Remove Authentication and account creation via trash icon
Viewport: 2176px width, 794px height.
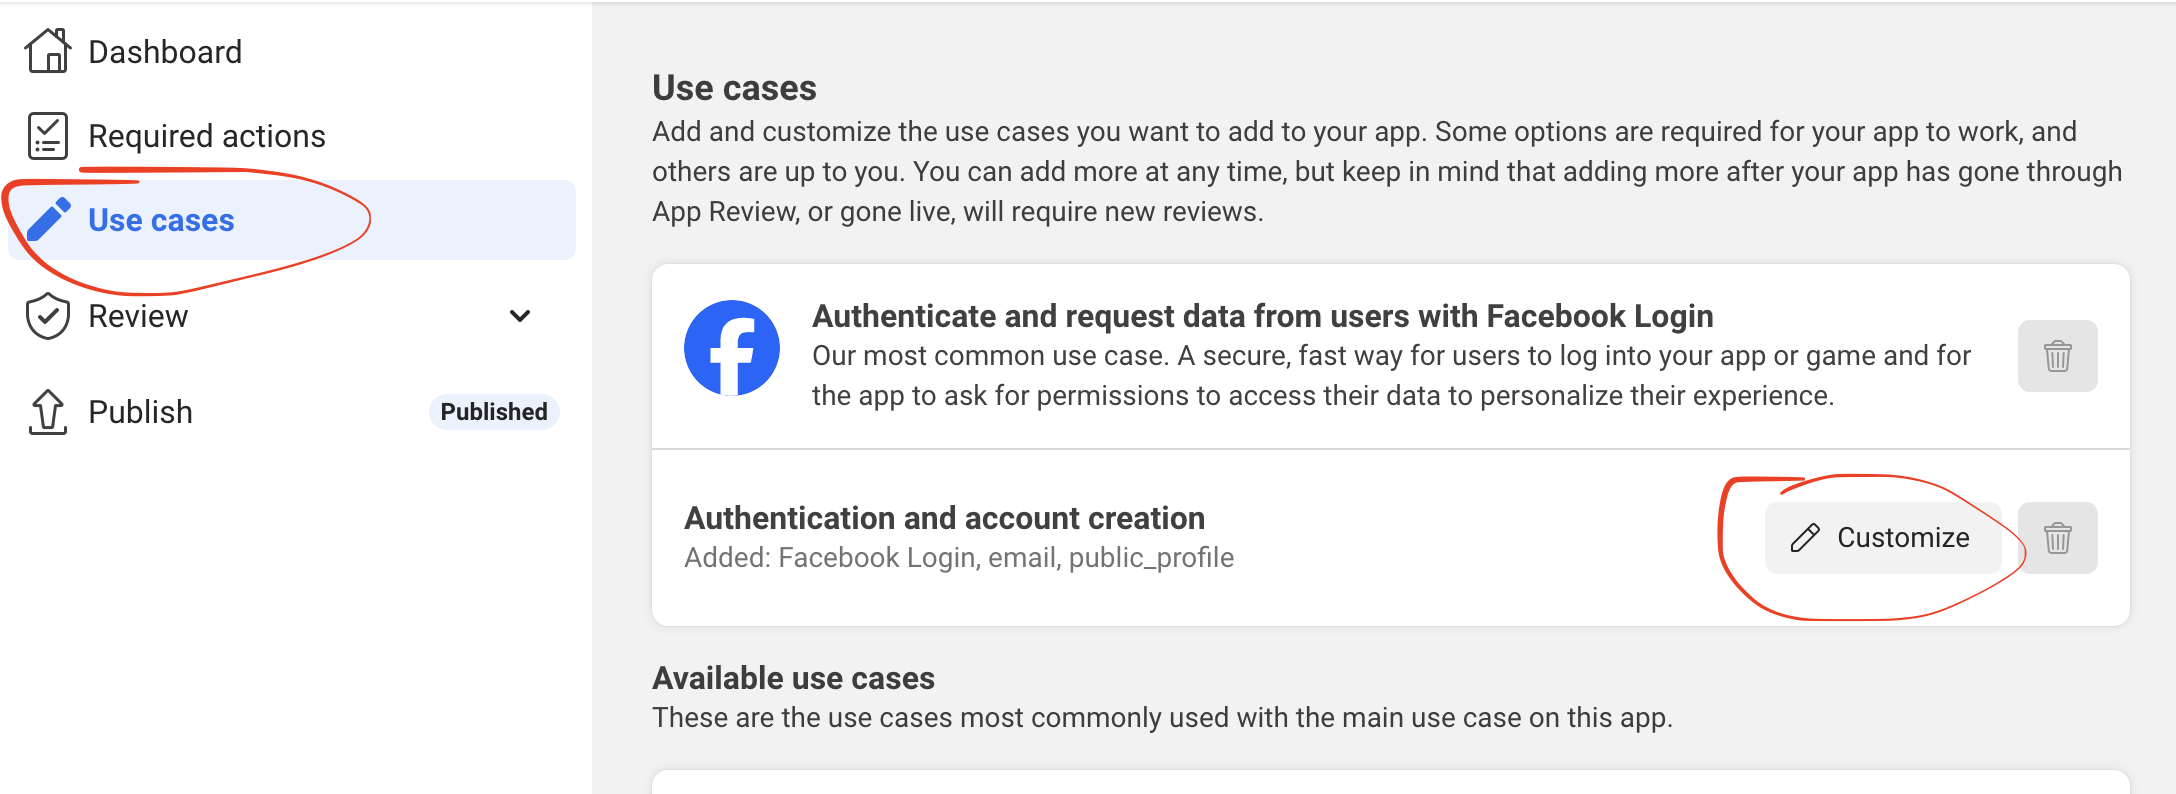click(x=2058, y=538)
